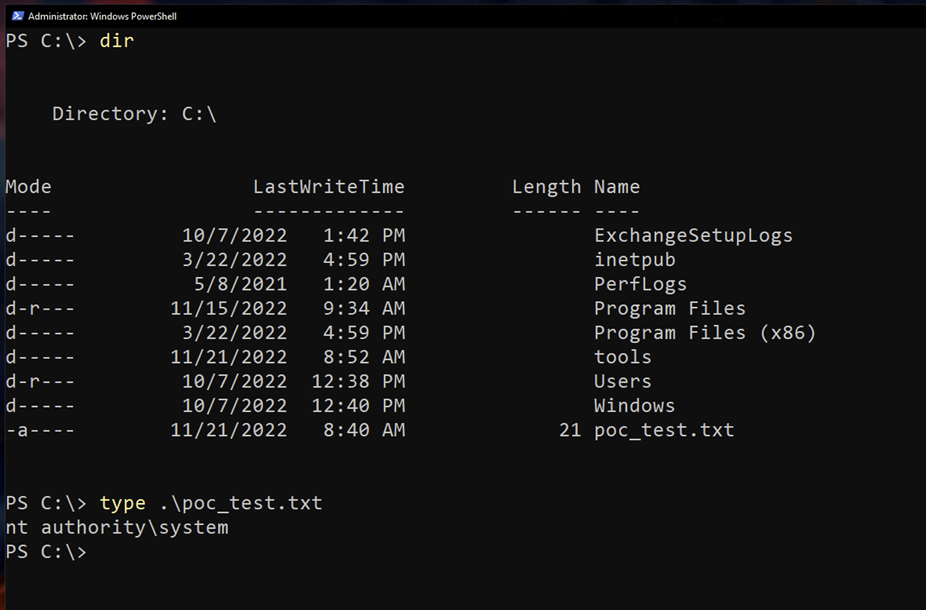Select the yellow type command keyword
The height and width of the screenshot is (610, 926).
pos(122,503)
